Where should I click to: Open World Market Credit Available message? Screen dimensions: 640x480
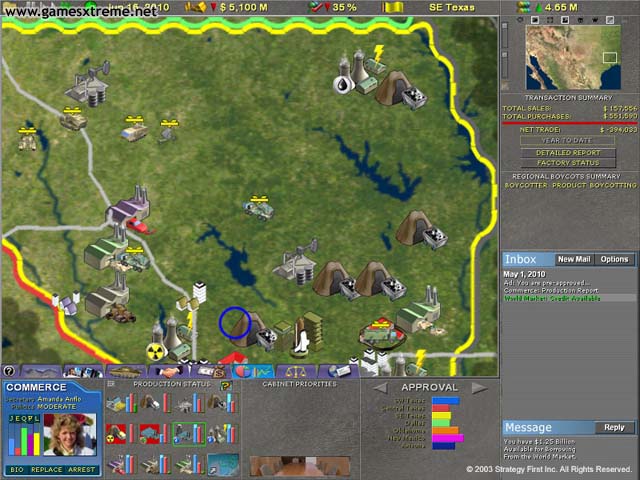click(553, 298)
